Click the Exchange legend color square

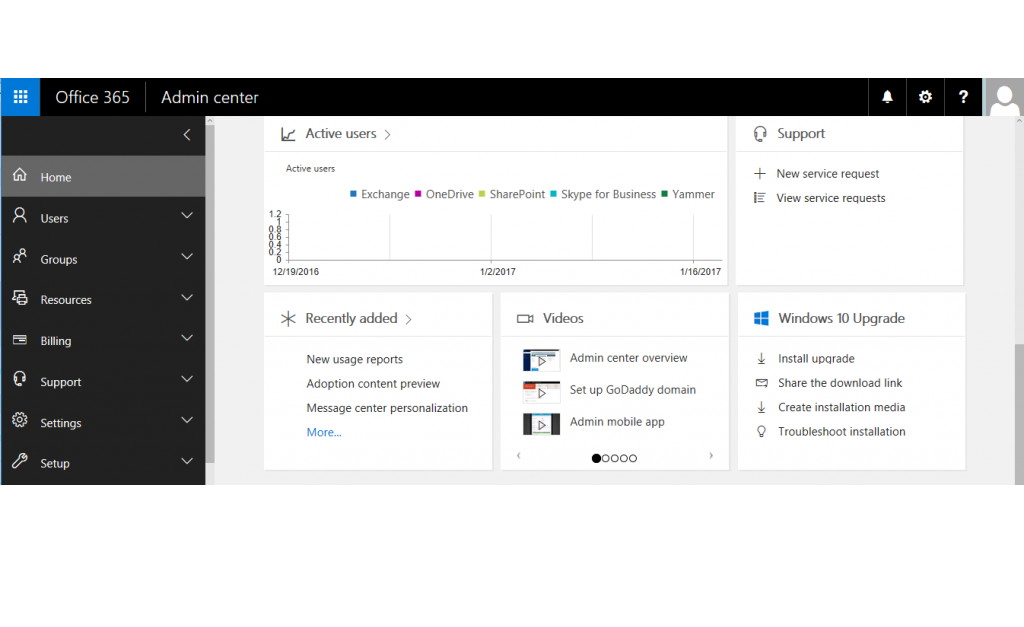(353, 194)
